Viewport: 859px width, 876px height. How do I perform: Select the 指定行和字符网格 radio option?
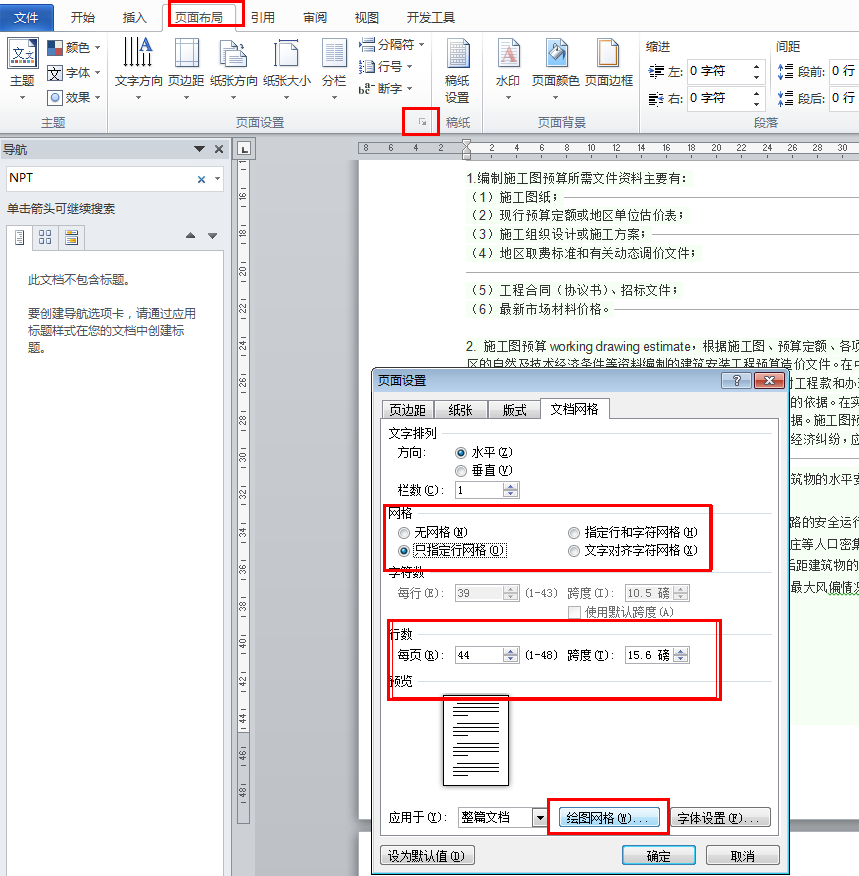coord(574,532)
